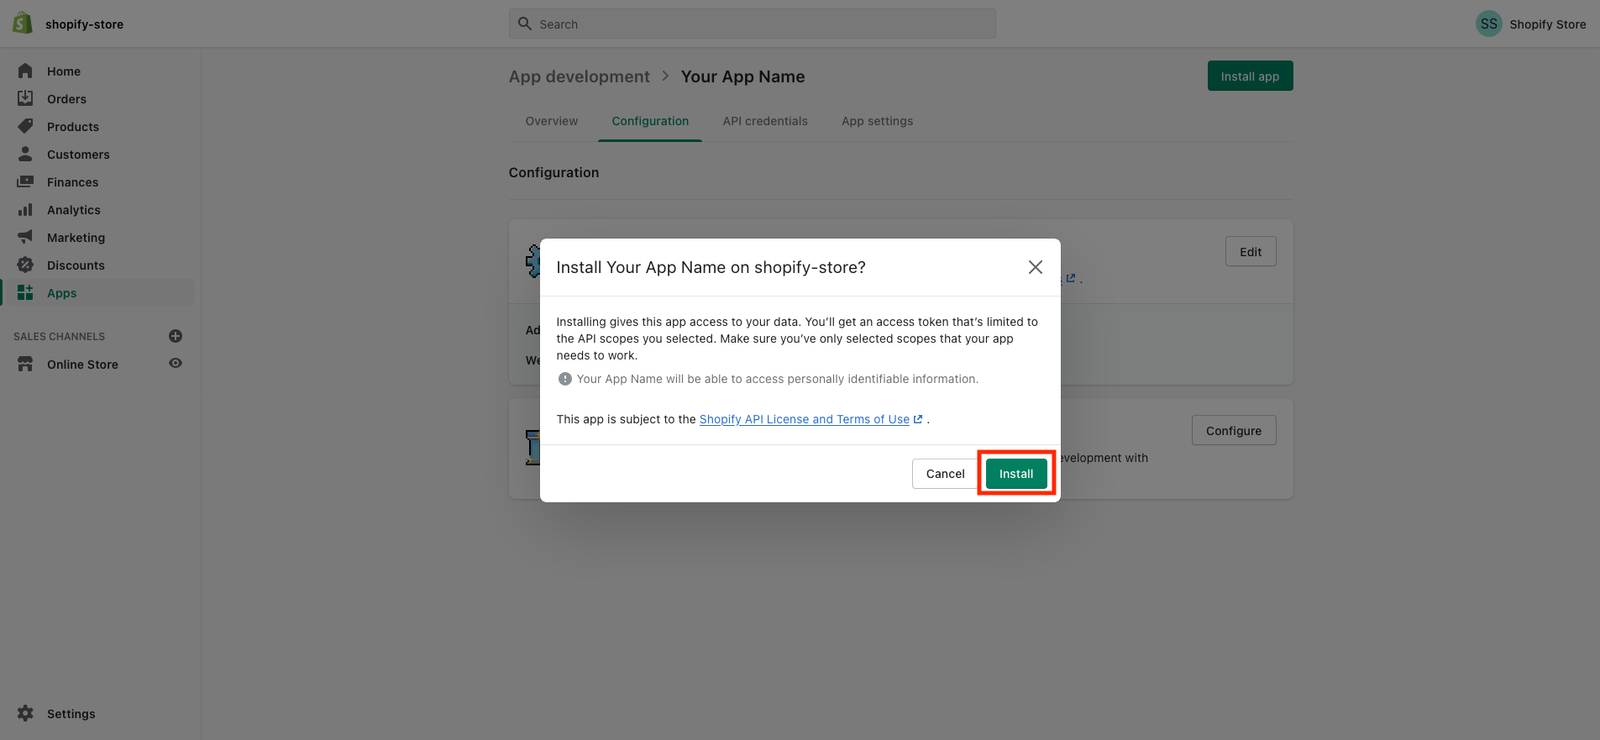Open the App settings tab
Image resolution: width=1600 pixels, height=740 pixels.
(877, 121)
